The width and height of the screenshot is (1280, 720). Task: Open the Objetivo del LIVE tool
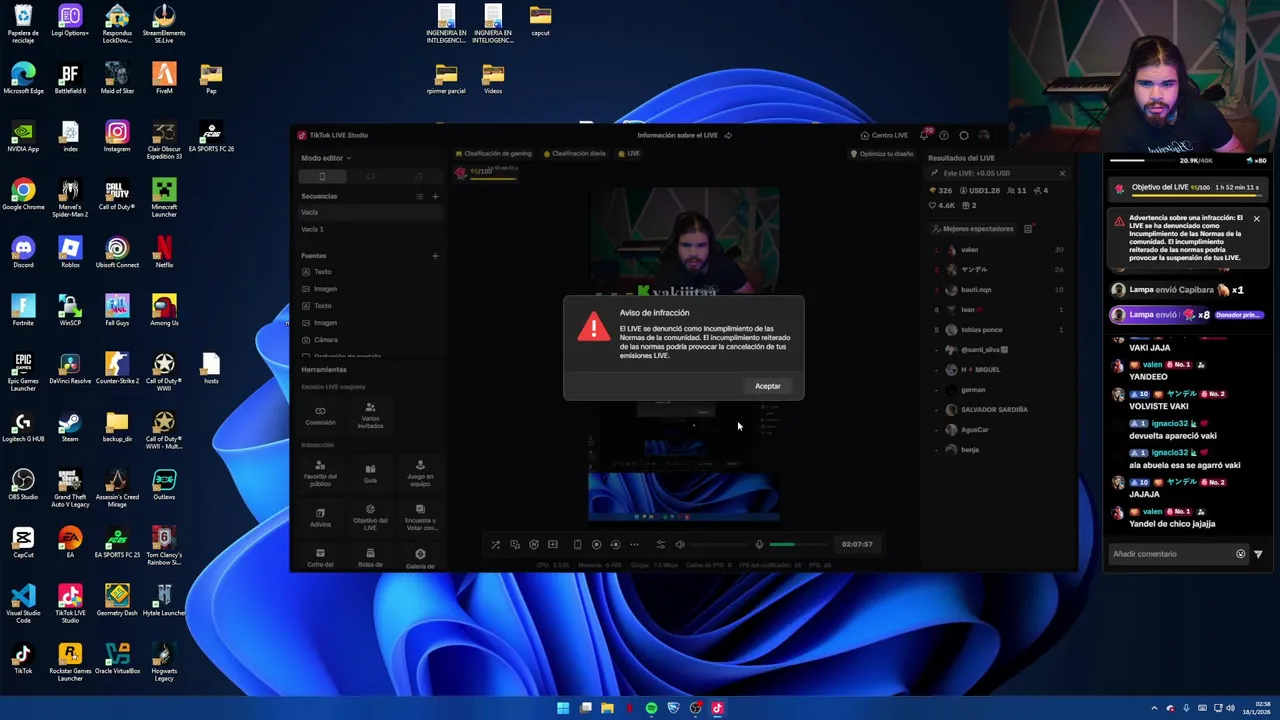point(370,517)
